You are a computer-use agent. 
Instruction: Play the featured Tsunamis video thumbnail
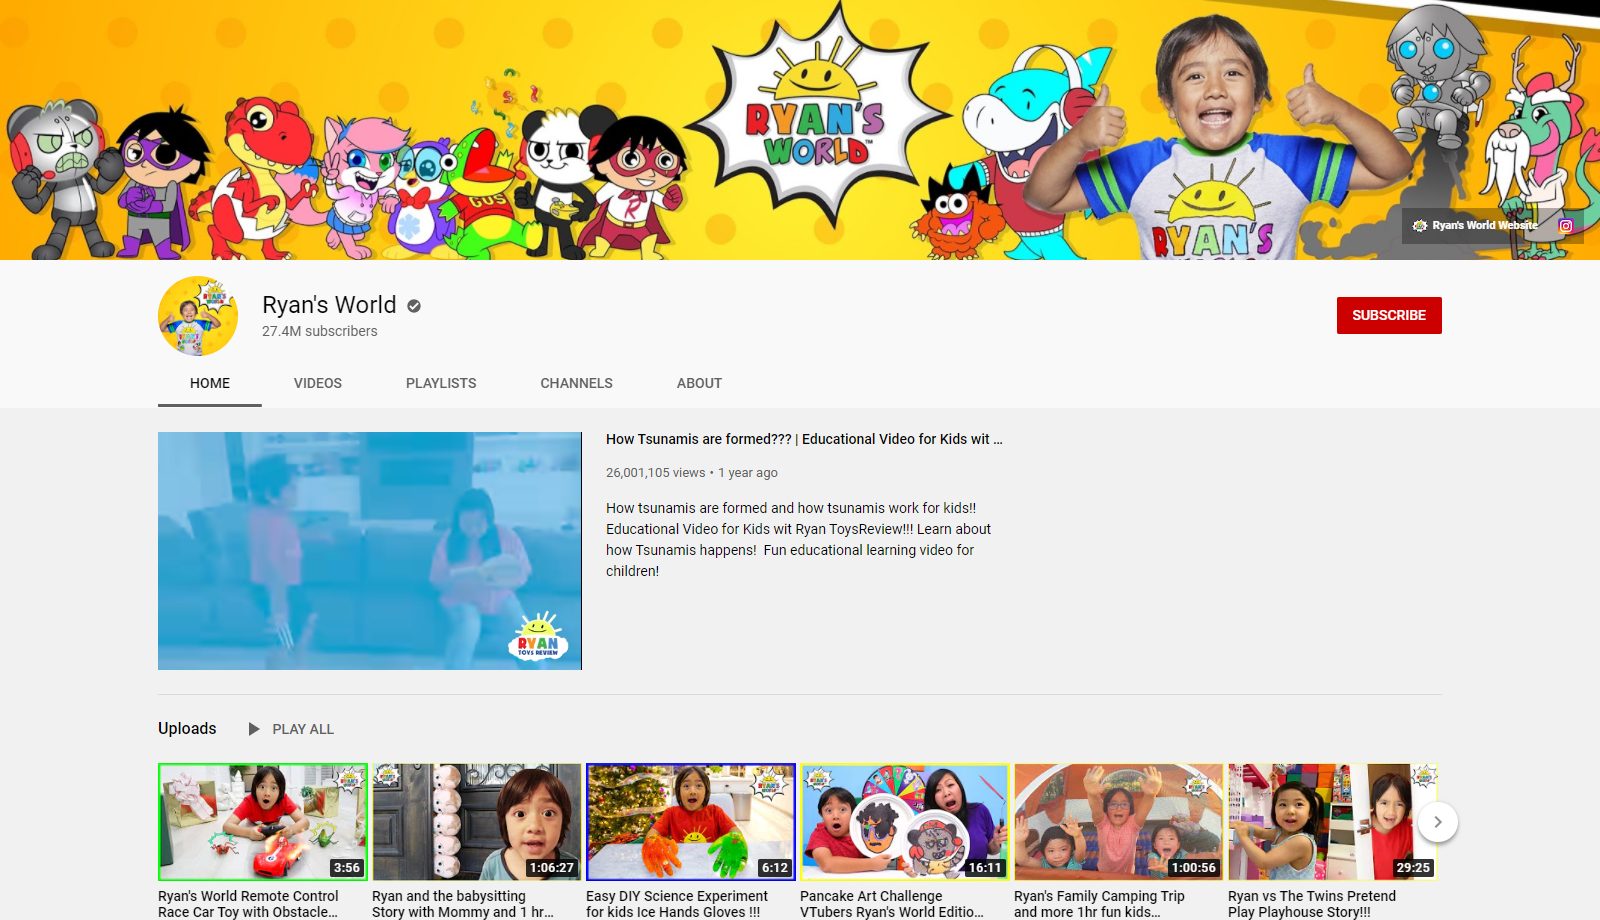point(370,551)
